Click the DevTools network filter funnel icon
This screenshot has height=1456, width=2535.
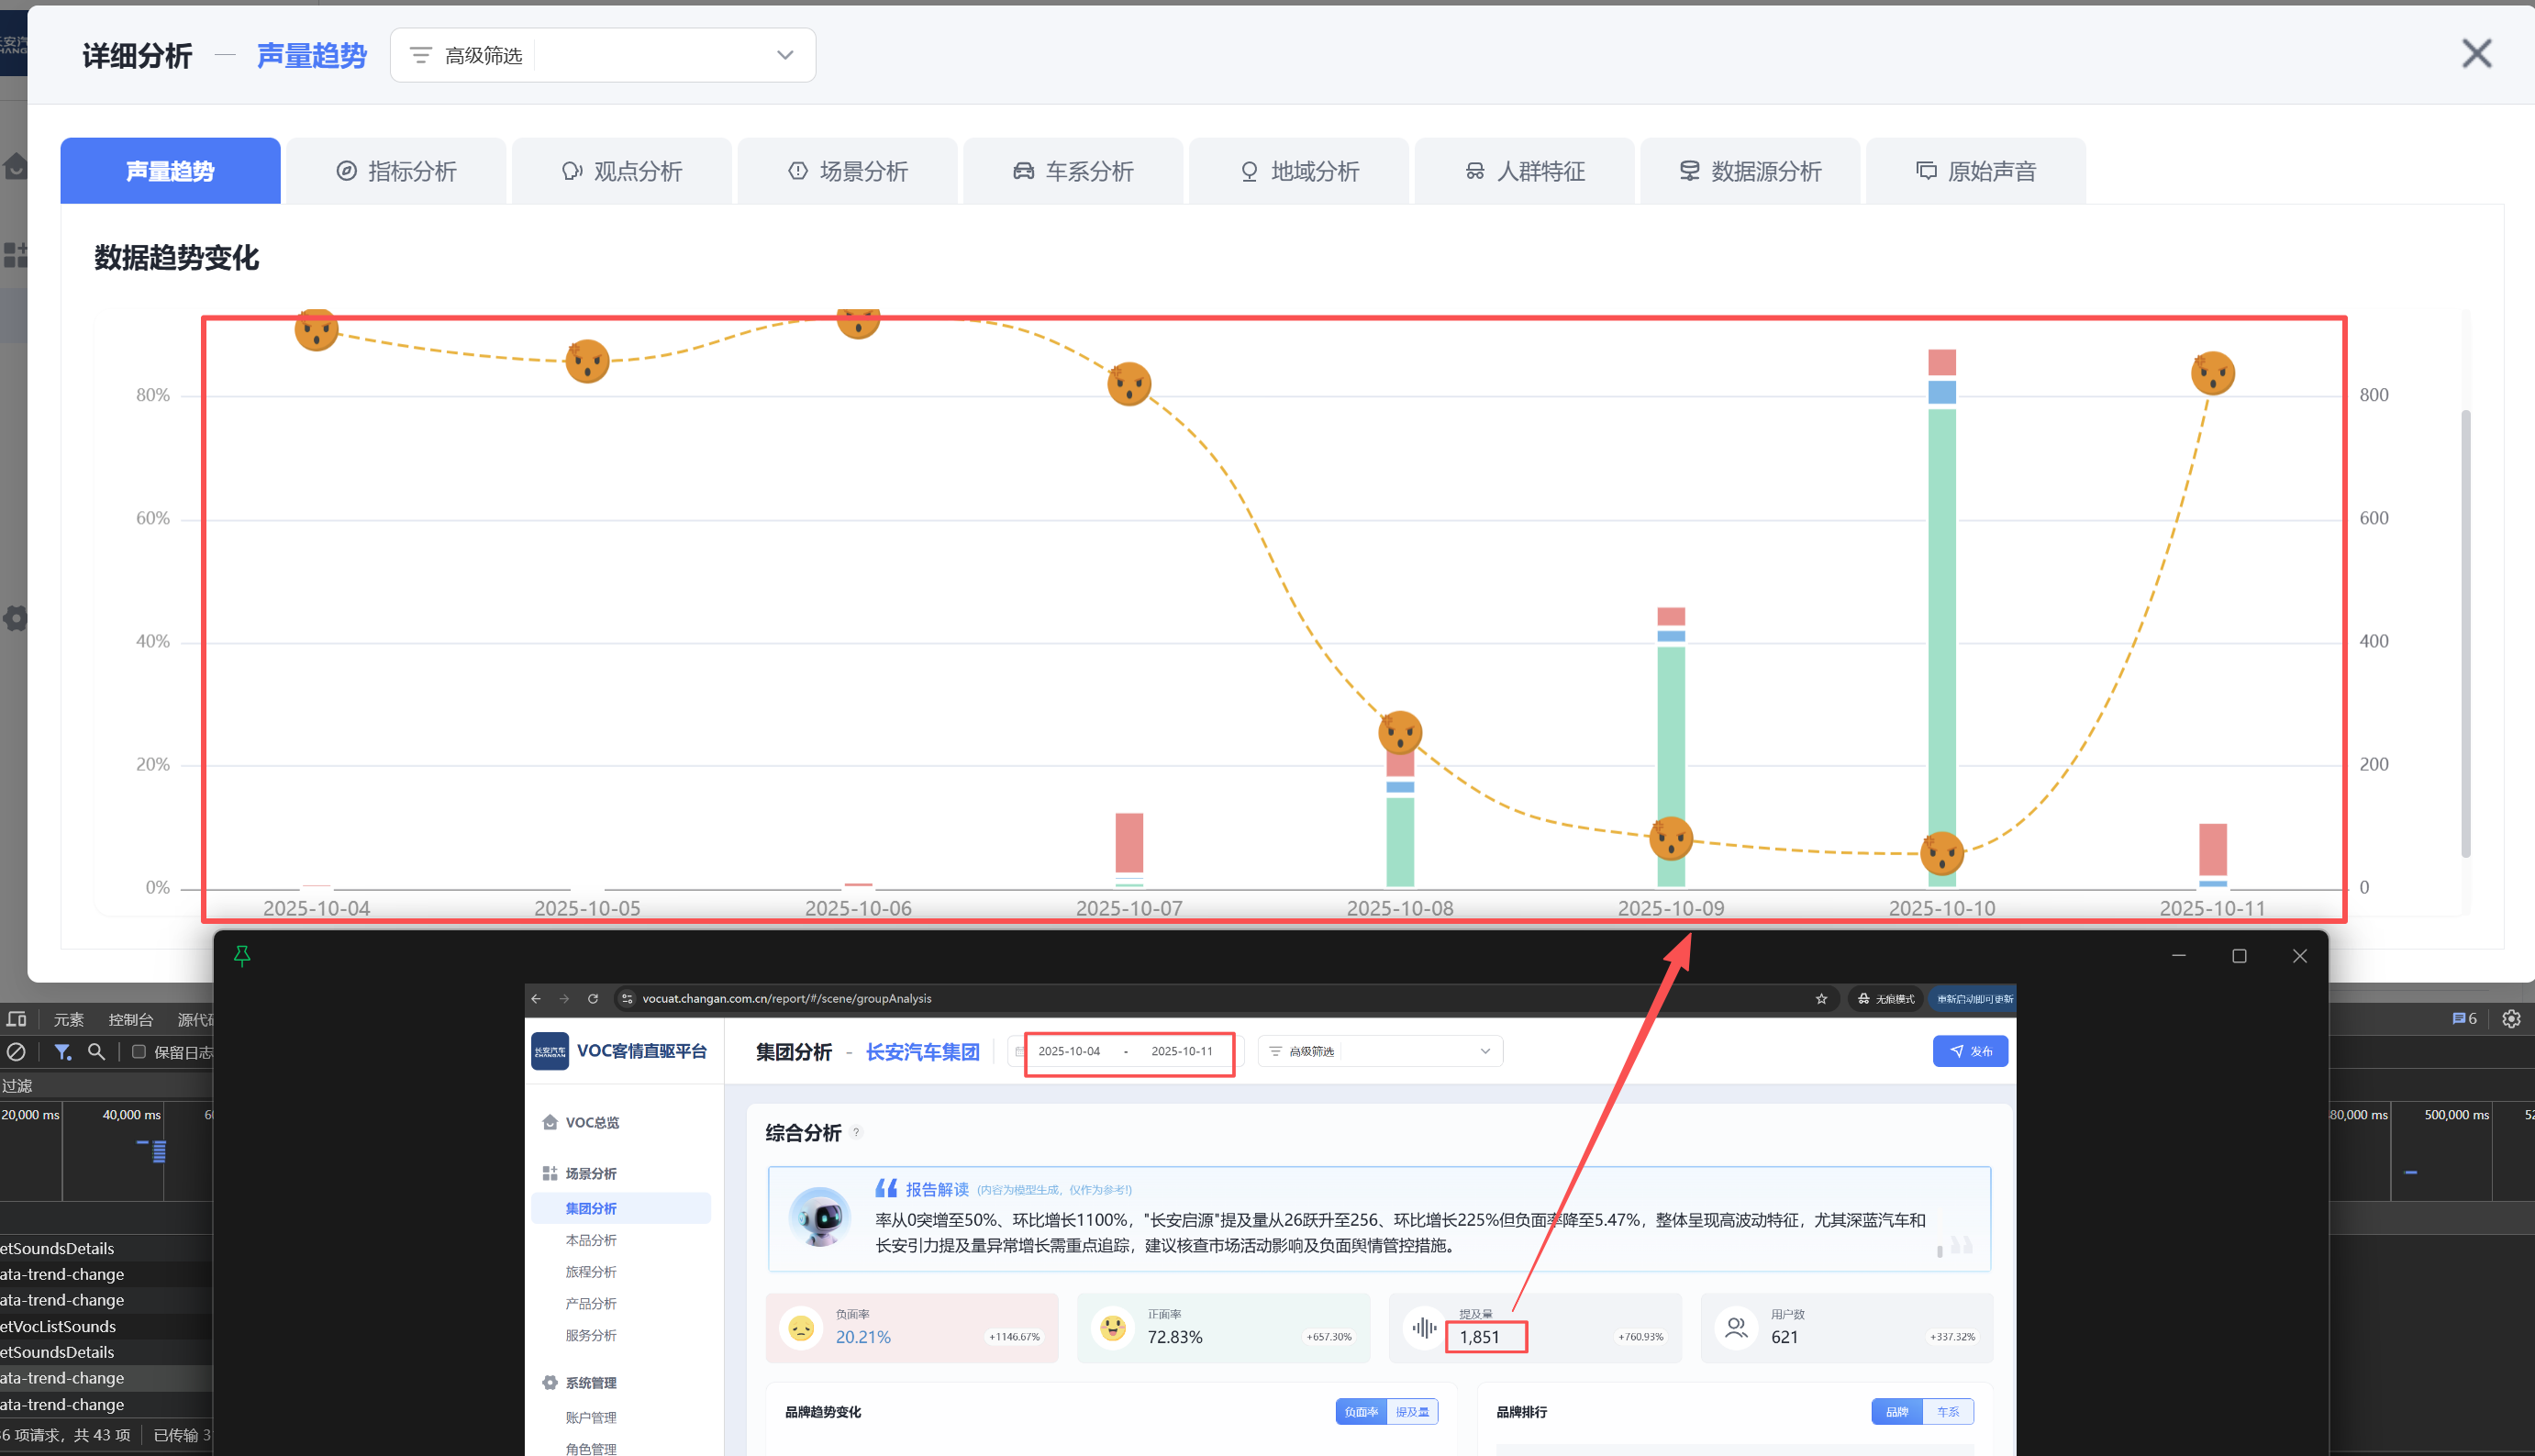tap(63, 1052)
